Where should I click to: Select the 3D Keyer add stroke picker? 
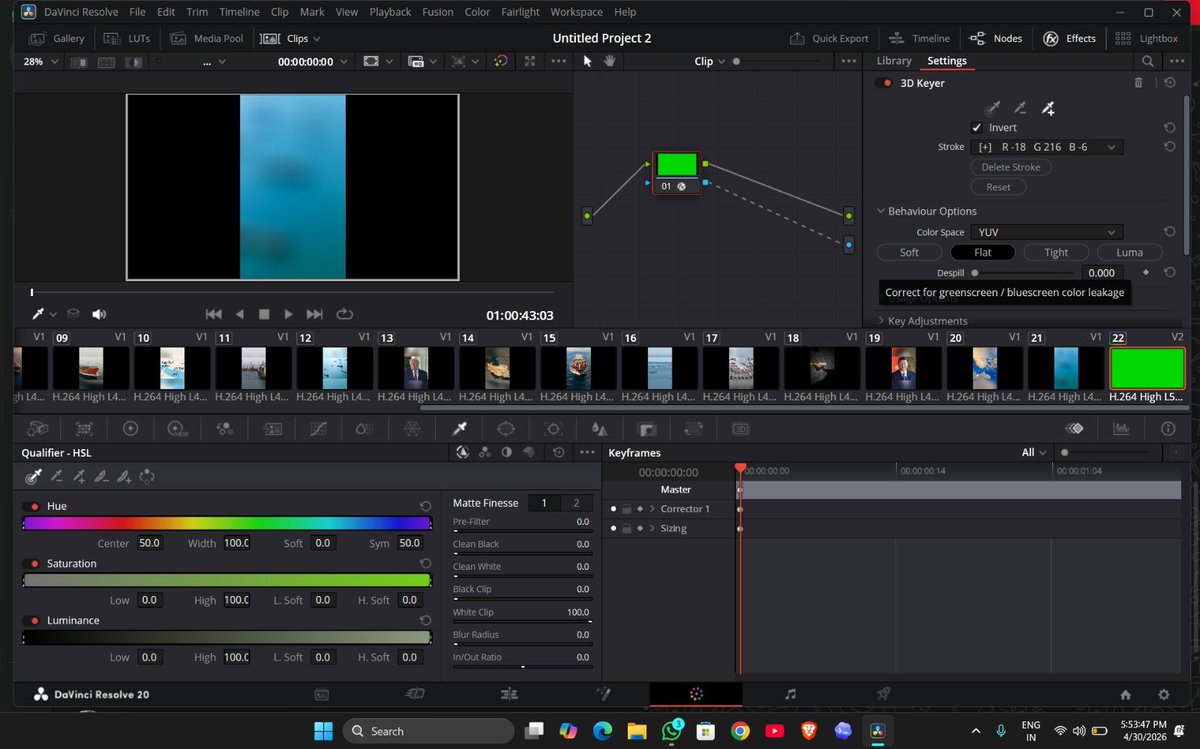pos(1048,108)
